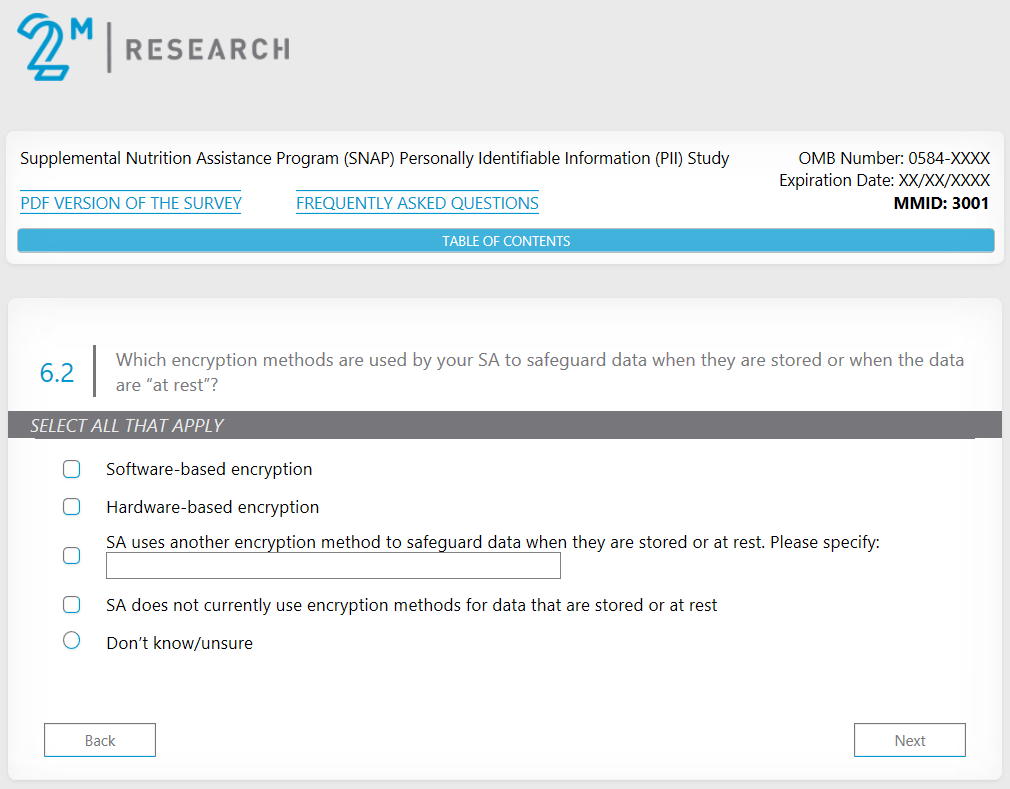Tick the 'SA uses another encryption method' checkbox

[x=71, y=555]
